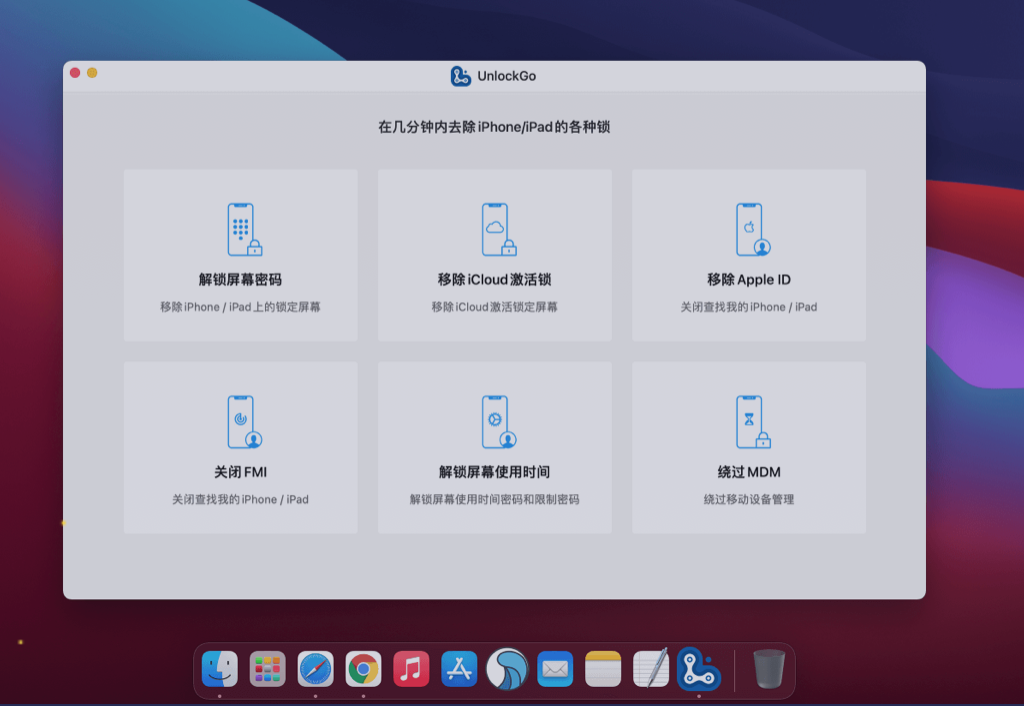Open UnlockGo from the Dock
Image resolution: width=1024 pixels, height=706 pixels.
point(697,670)
